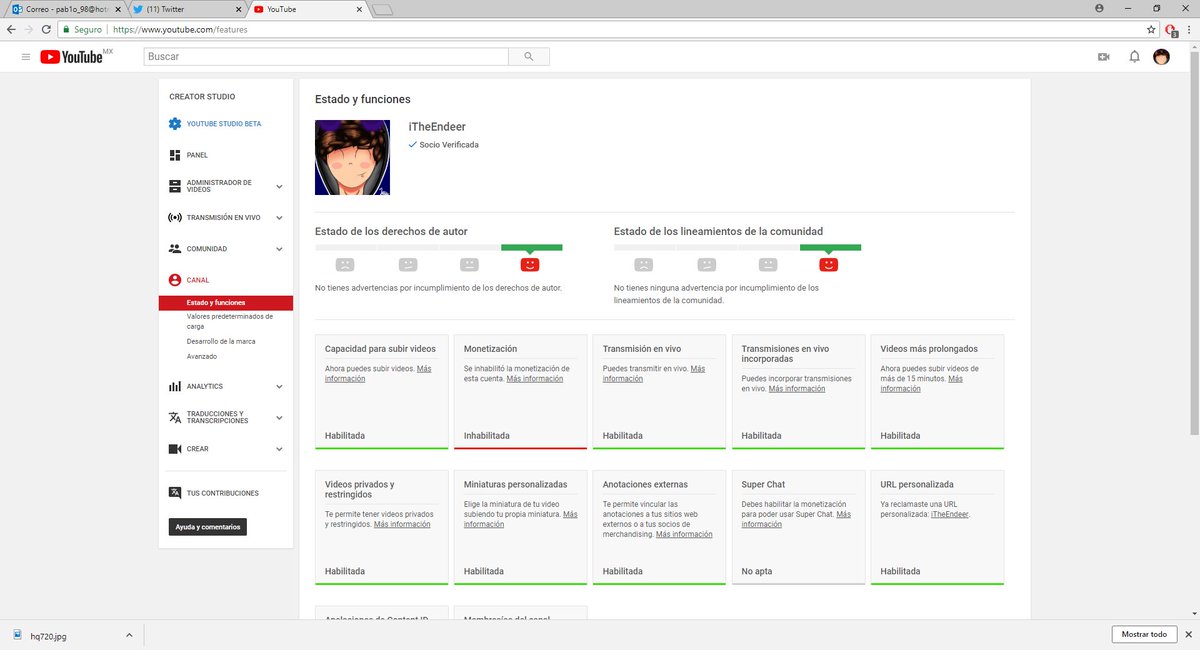
Task: Click No apta status on Super Chat card
Action: pyautogui.click(x=758, y=571)
